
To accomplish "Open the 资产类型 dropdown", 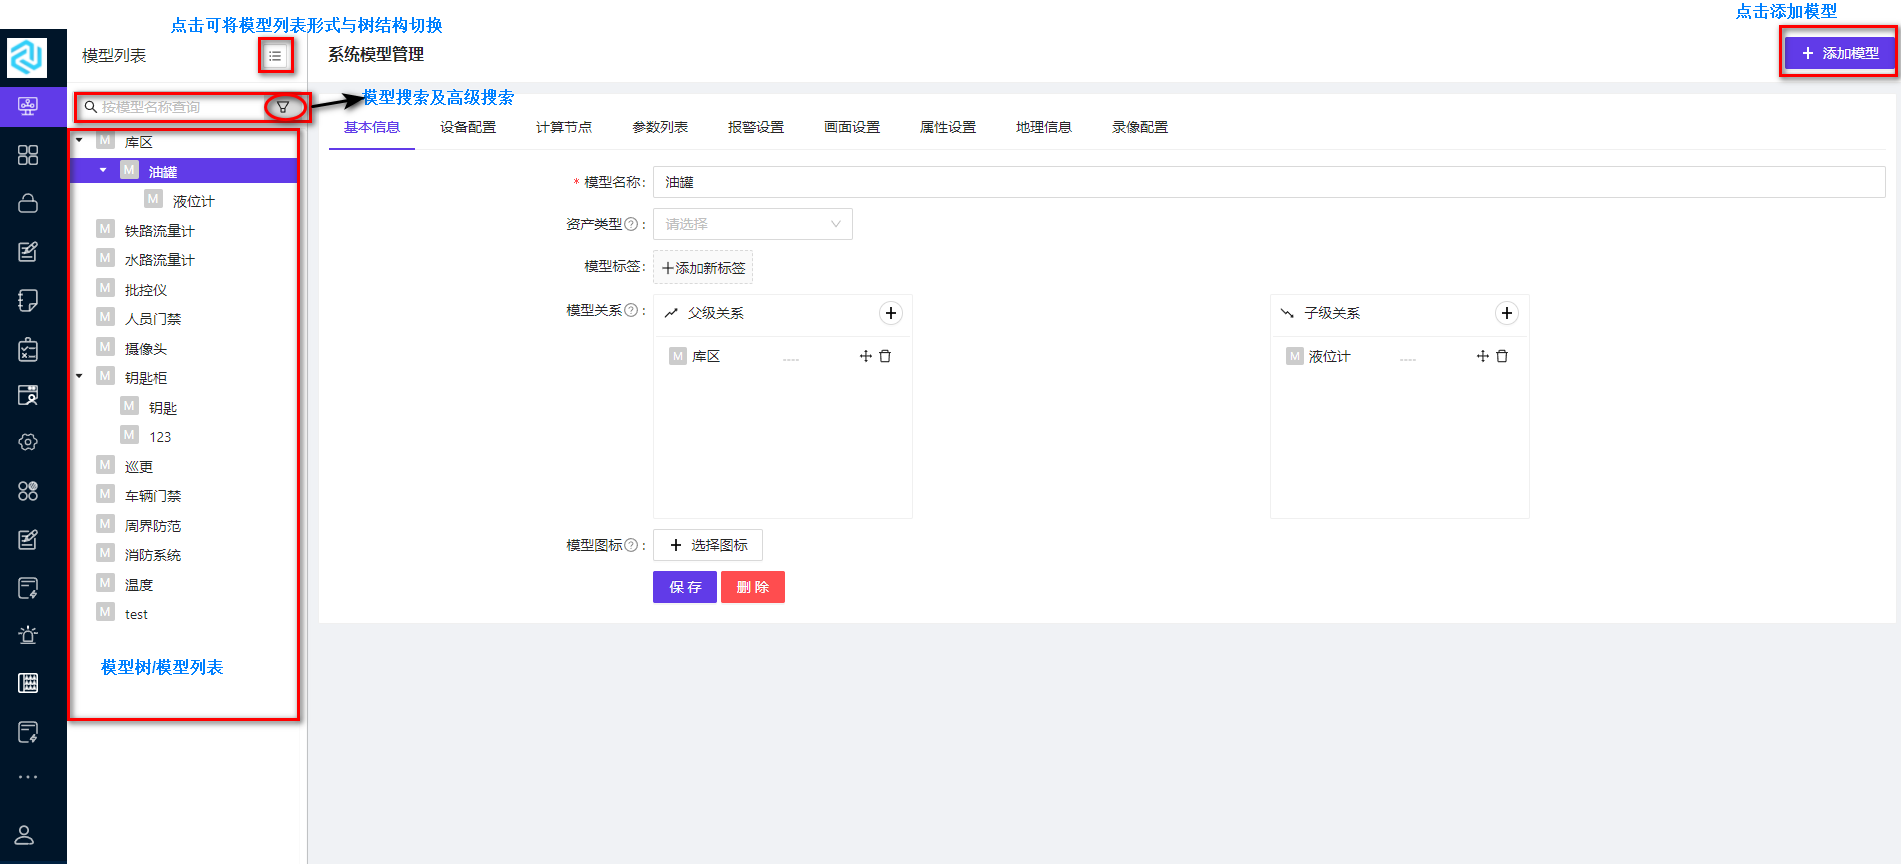I will (753, 224).
